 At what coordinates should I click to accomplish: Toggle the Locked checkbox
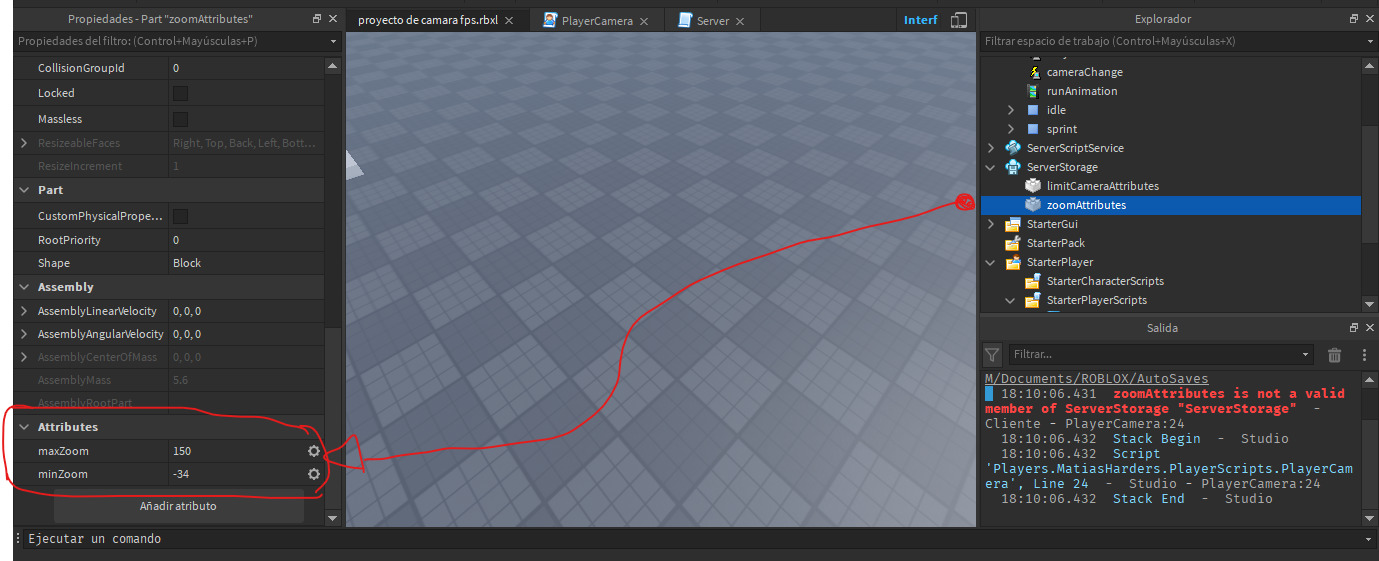coord(180,93)
